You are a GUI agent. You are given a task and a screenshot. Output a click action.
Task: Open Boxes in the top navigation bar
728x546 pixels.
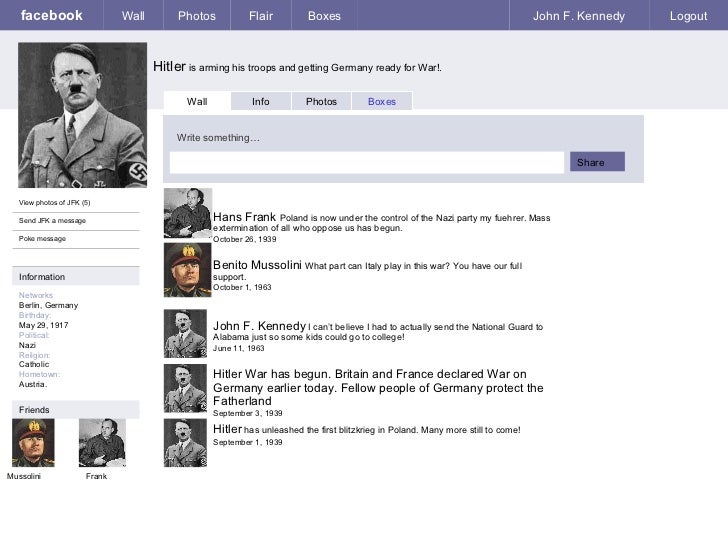[324, 16]
